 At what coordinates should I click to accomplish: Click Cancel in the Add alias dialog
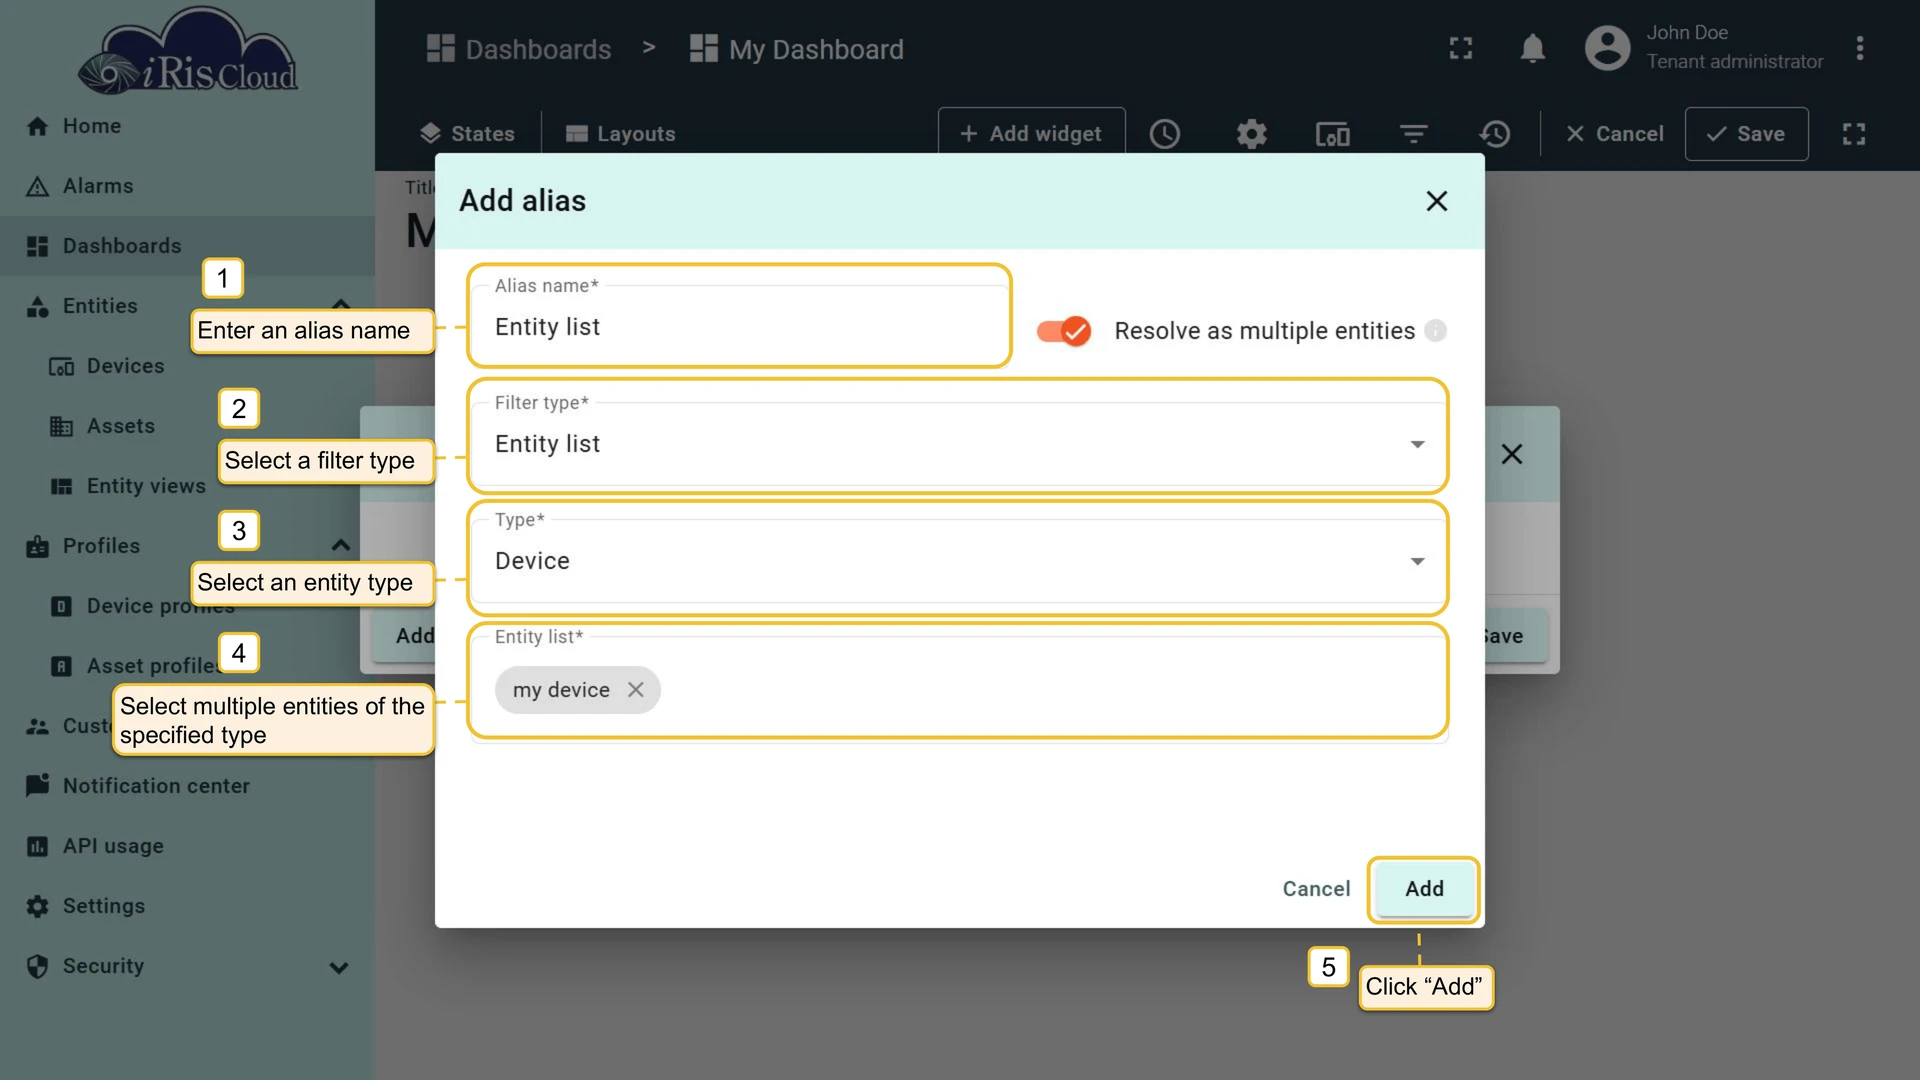click(x=1316, y=889)
